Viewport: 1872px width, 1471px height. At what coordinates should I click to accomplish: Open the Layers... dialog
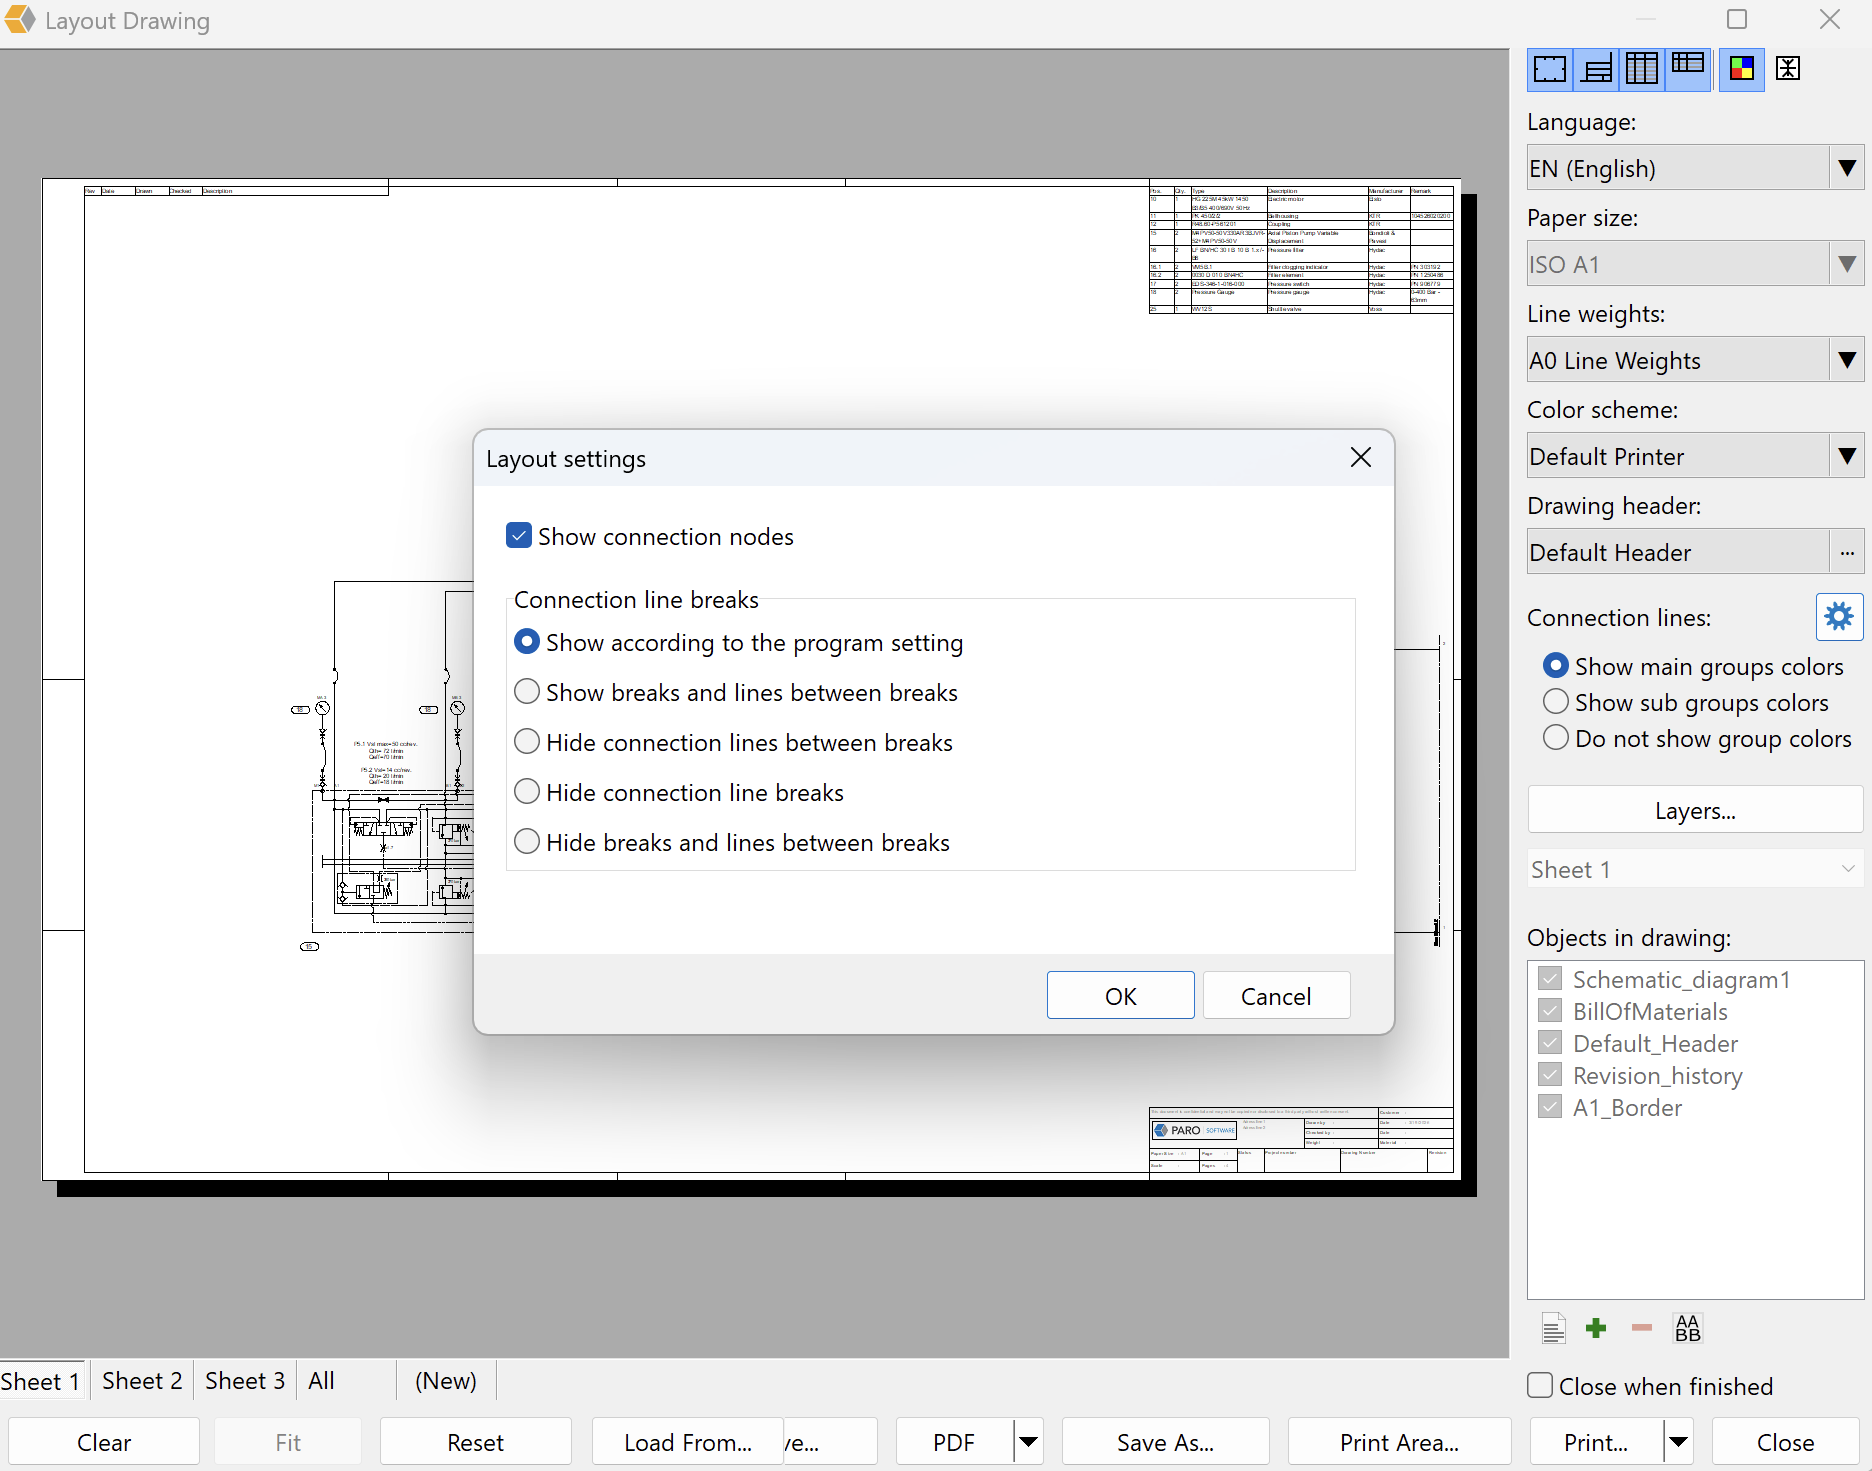point(1695,810)
